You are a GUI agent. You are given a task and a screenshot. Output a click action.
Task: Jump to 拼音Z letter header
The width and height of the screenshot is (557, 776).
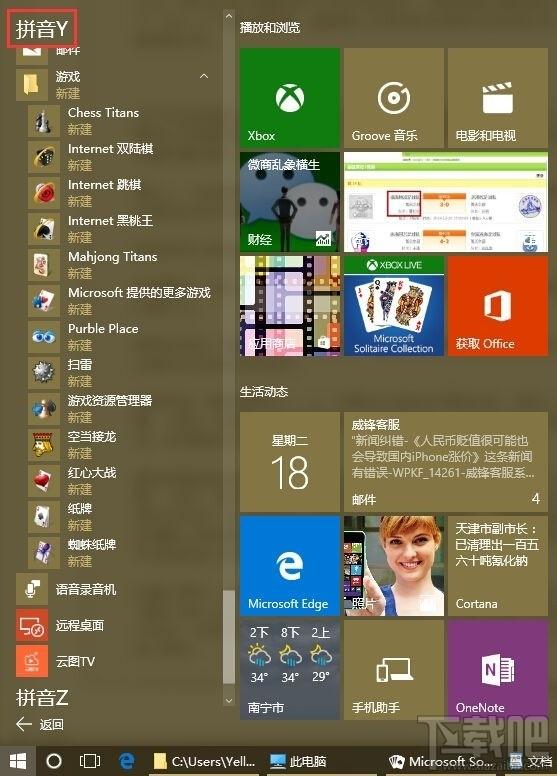[42, 697]
